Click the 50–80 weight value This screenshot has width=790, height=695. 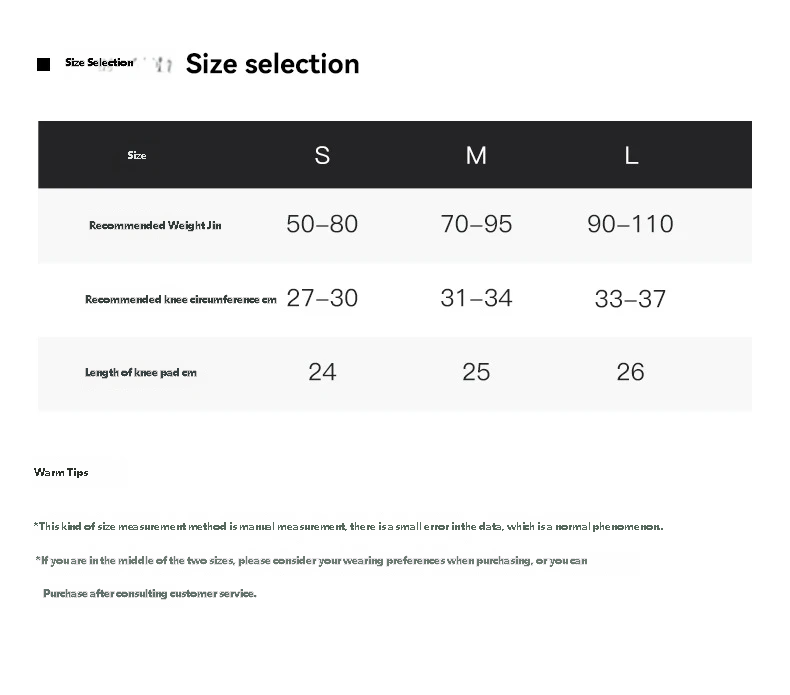click(x=322, y=224)
